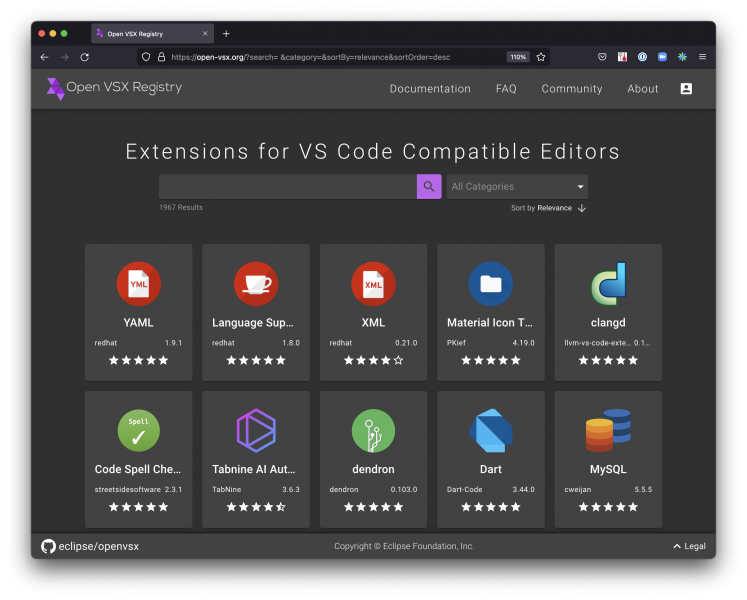Open the clangd extension icon
Image resolution: width=747 pixels, height=600 pixels.
608,284
